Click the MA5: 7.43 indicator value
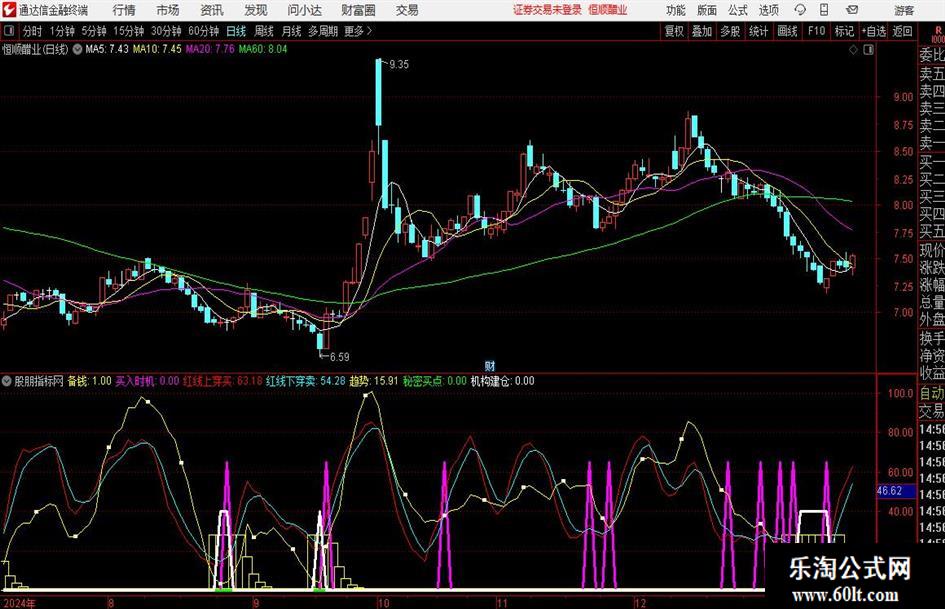Viewport: 945px width, 609px height. 107,49
